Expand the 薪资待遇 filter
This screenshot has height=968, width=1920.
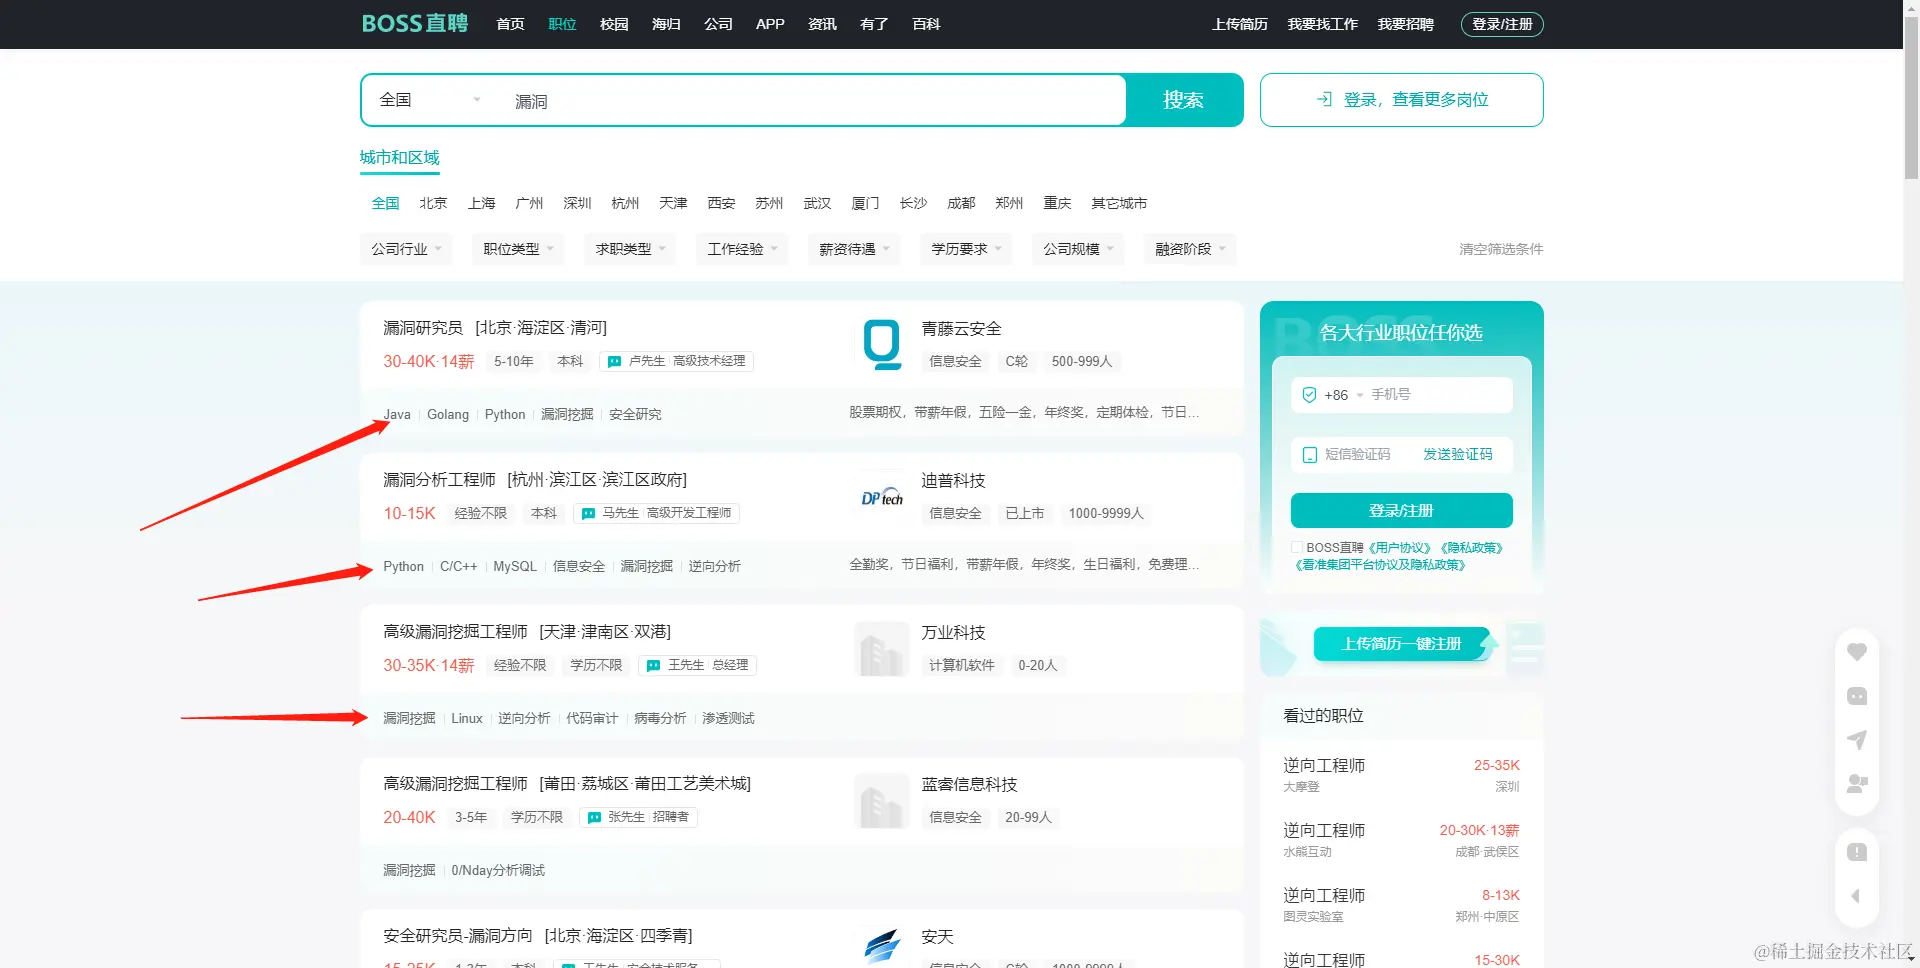854,249
